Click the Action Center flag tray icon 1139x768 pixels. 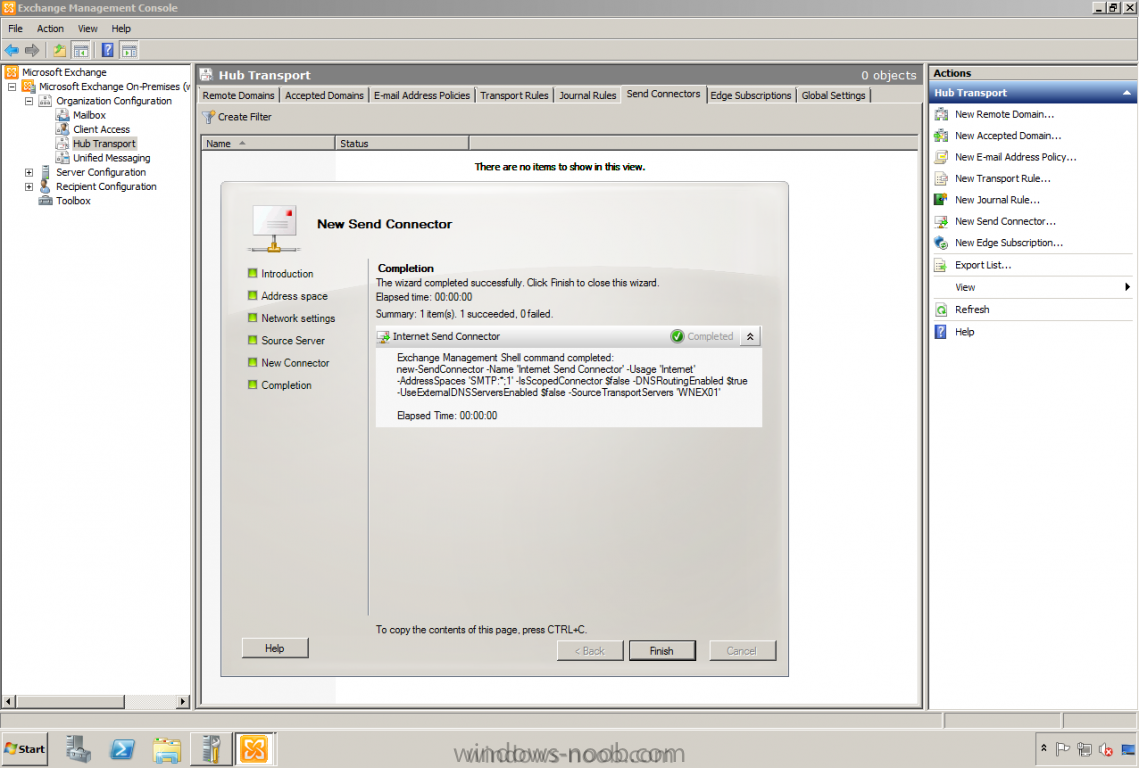pyautogui.click(x=1063, y=748)
